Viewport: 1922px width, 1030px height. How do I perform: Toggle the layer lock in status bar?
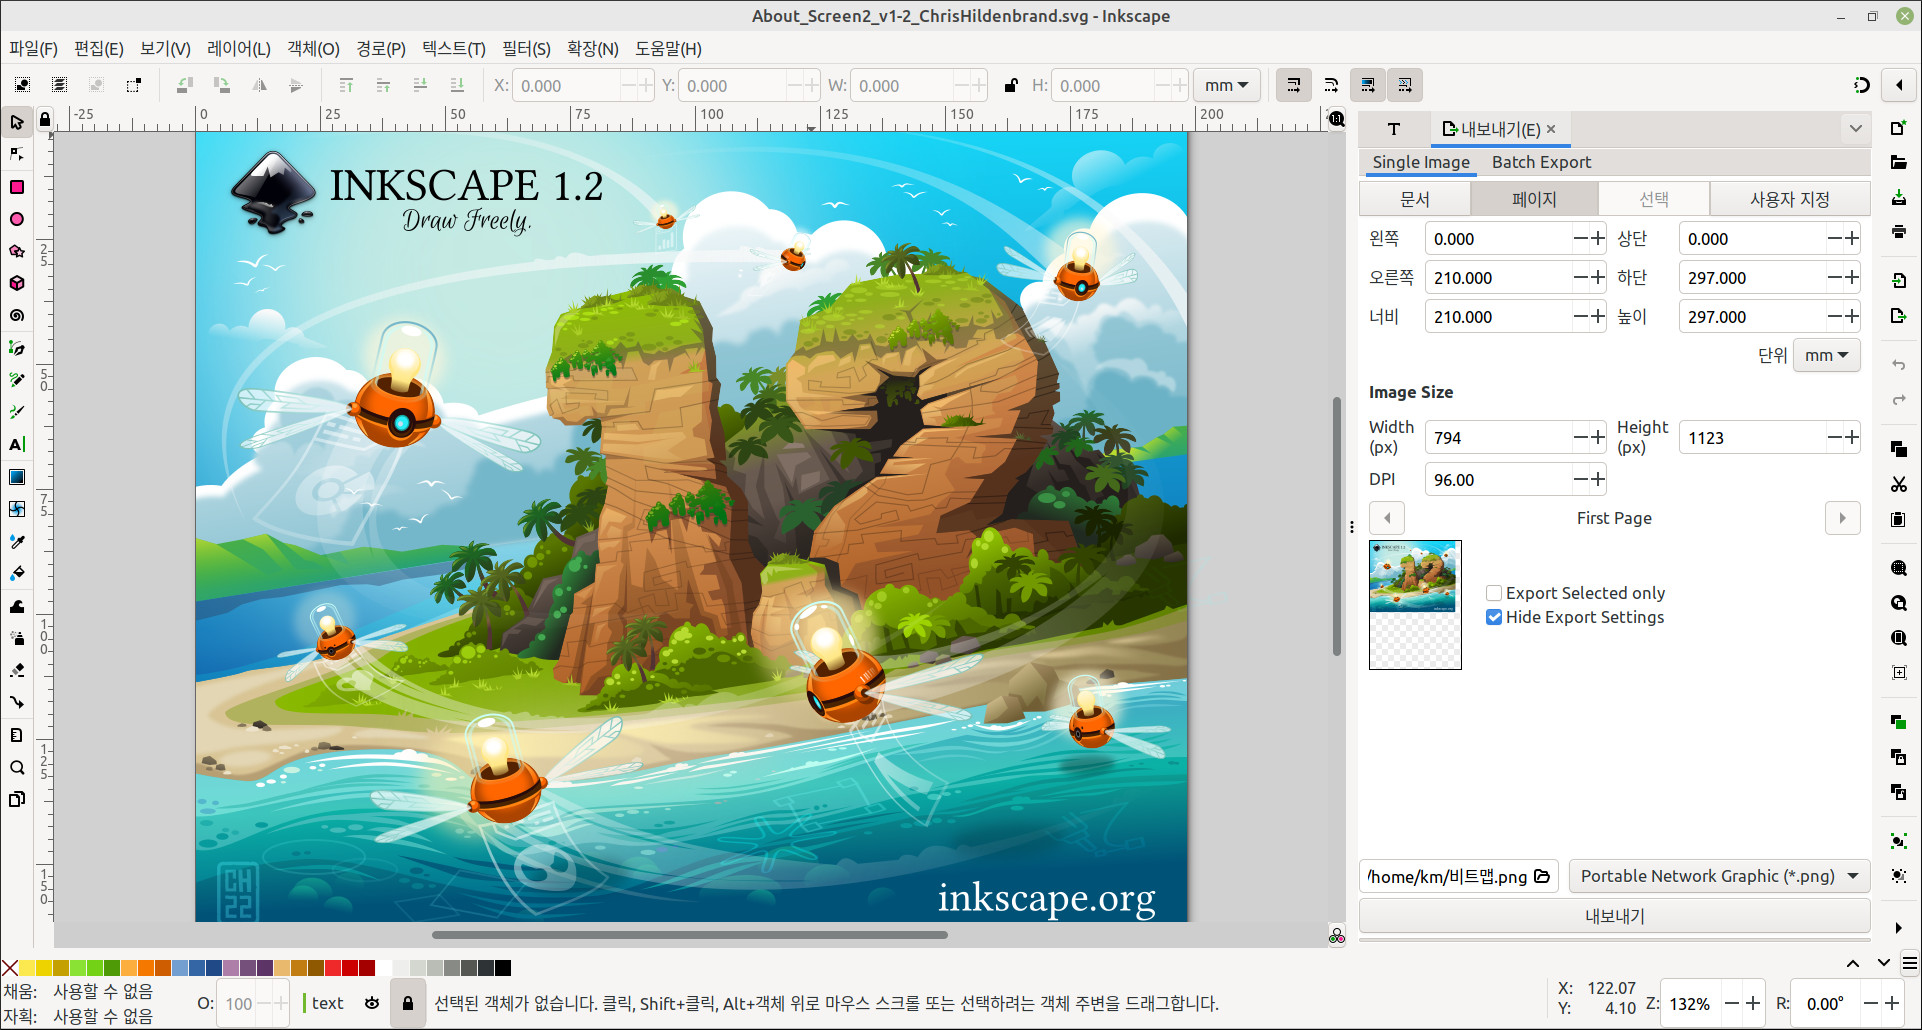click(x=408, y=1003)
